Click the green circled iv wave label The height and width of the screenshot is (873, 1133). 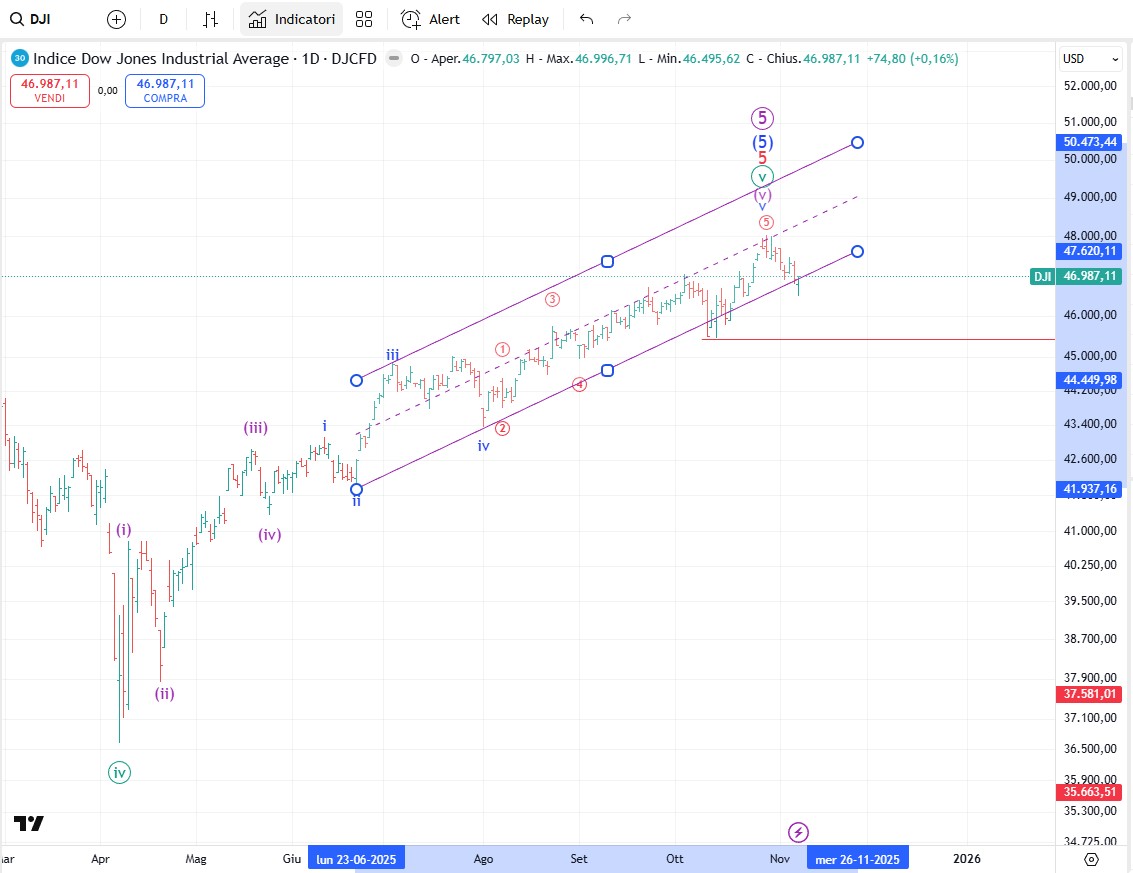[x=119, y=773]
